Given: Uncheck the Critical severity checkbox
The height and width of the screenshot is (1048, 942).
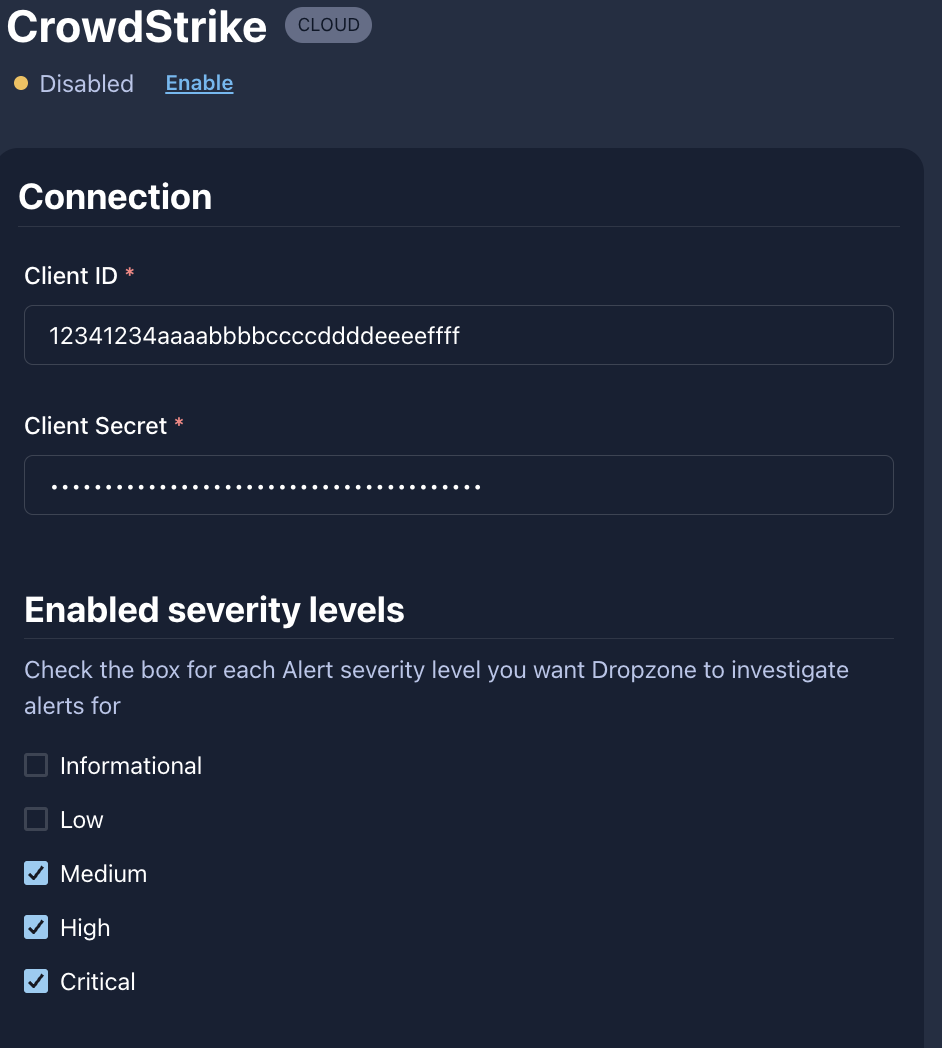Looking at the screenshot, I should pos(36,982).
